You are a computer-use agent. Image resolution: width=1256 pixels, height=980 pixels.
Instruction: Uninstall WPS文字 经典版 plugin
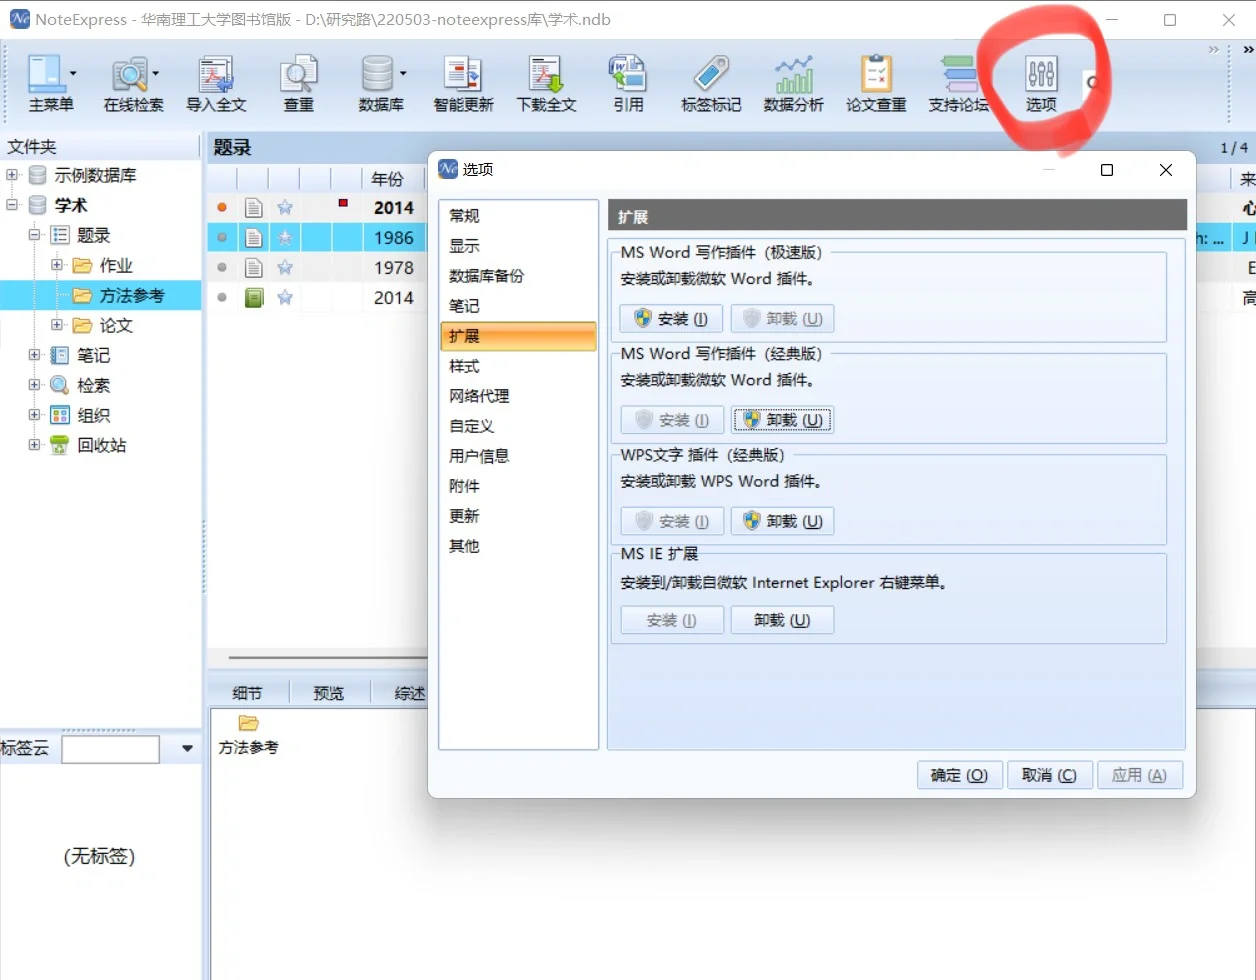(x=782, y=521)
